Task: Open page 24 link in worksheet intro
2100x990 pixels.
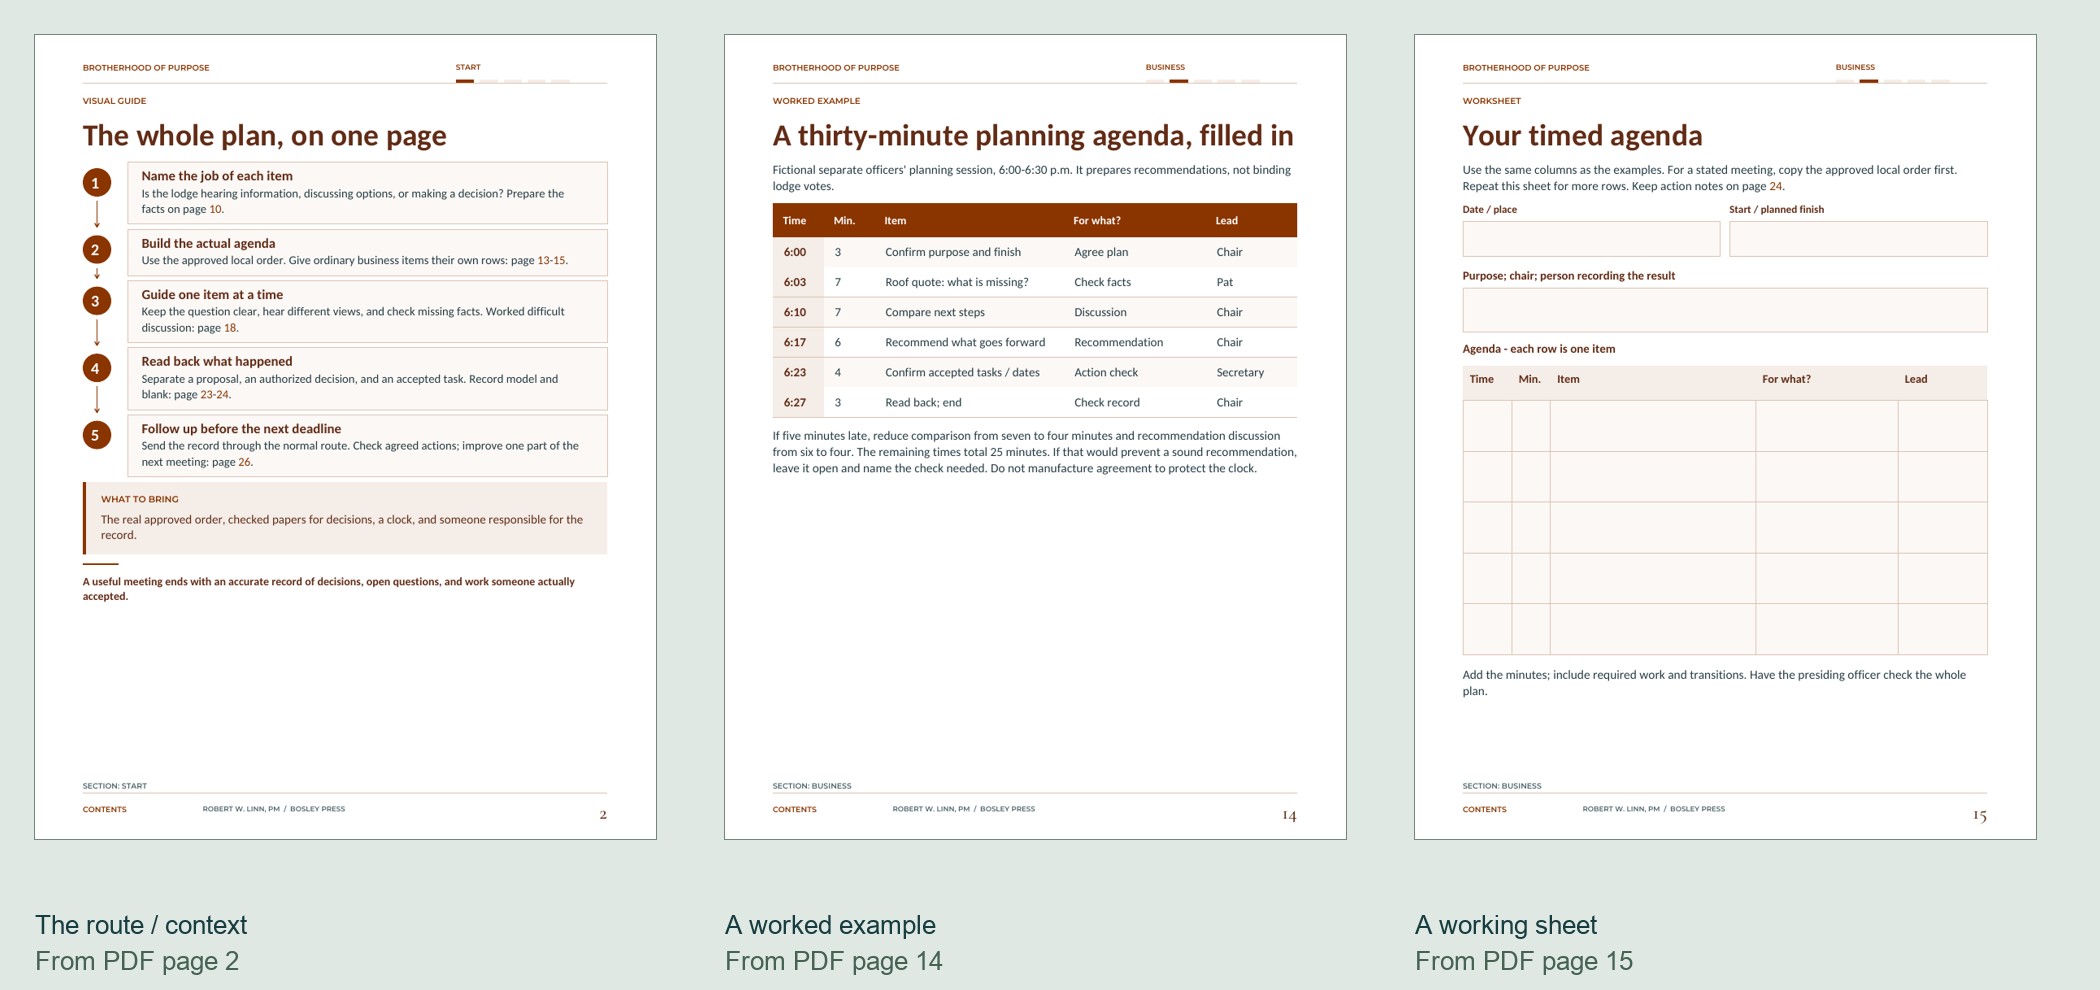Action: 1775,186
